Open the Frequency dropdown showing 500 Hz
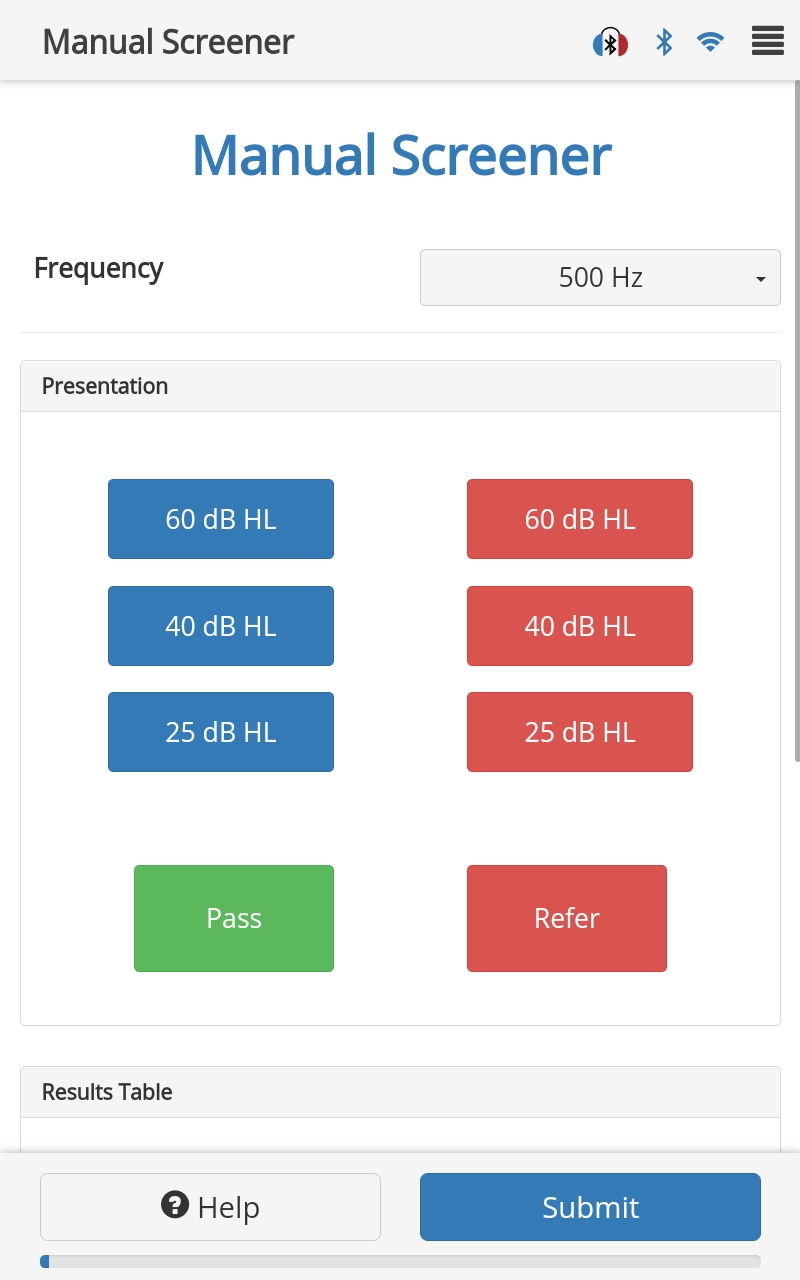Image resolution: width=800 pixels, height=1280 pixels. 600,277
